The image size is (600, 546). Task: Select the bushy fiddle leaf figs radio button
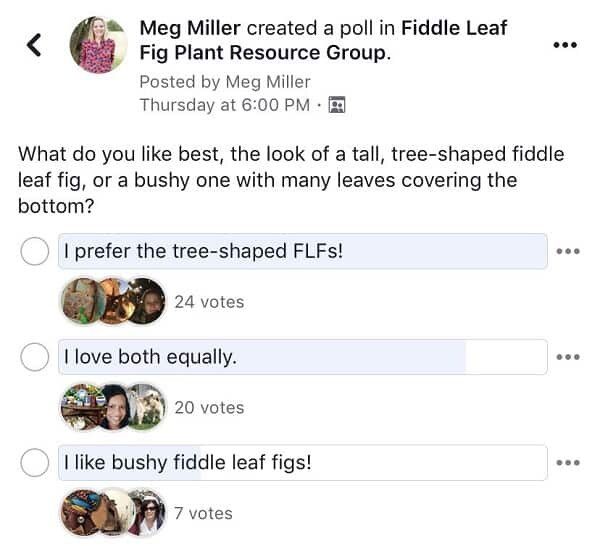point(35,463)
